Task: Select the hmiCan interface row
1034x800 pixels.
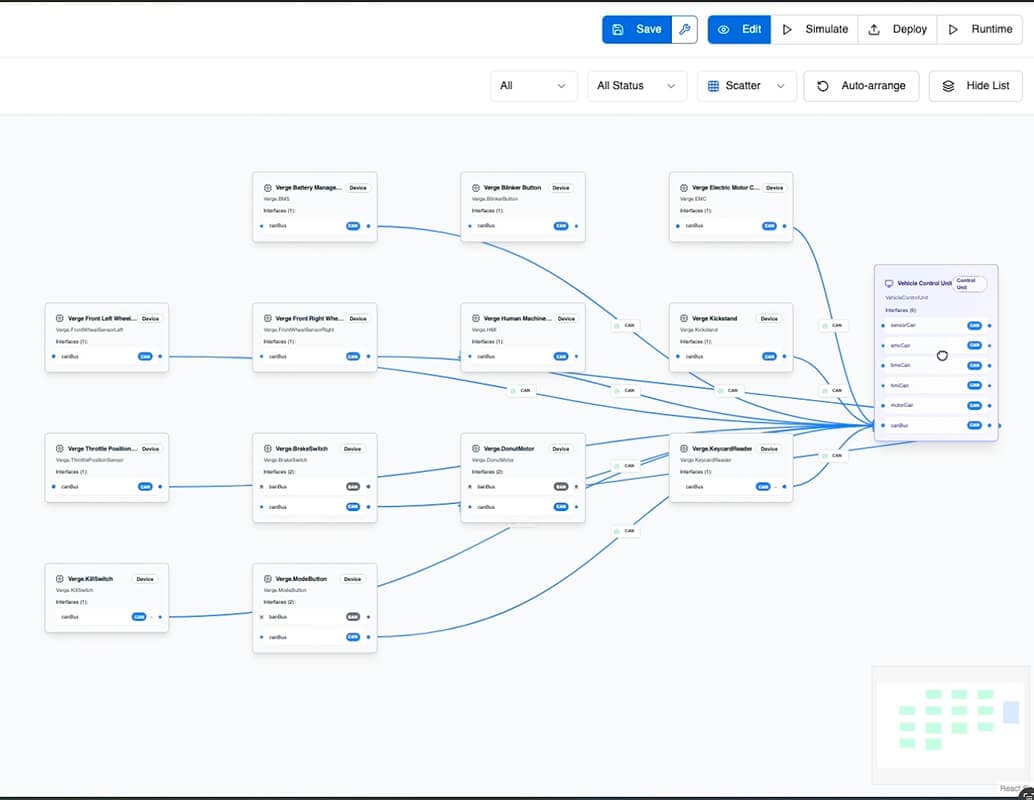Action: pos(936,386)
